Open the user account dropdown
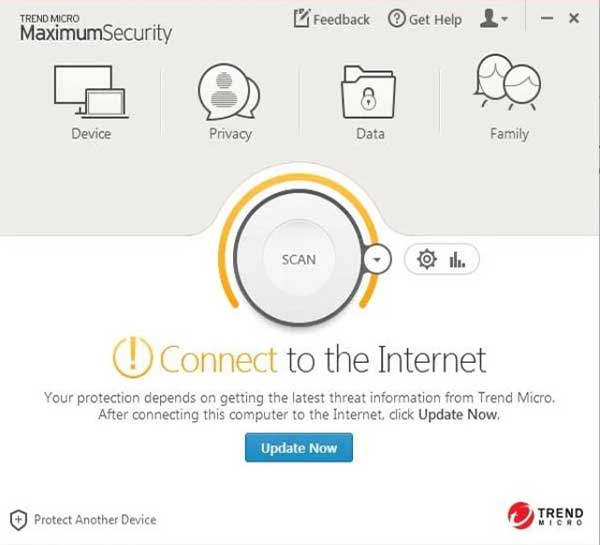600x545 pixels. click(x=494, y=18)
